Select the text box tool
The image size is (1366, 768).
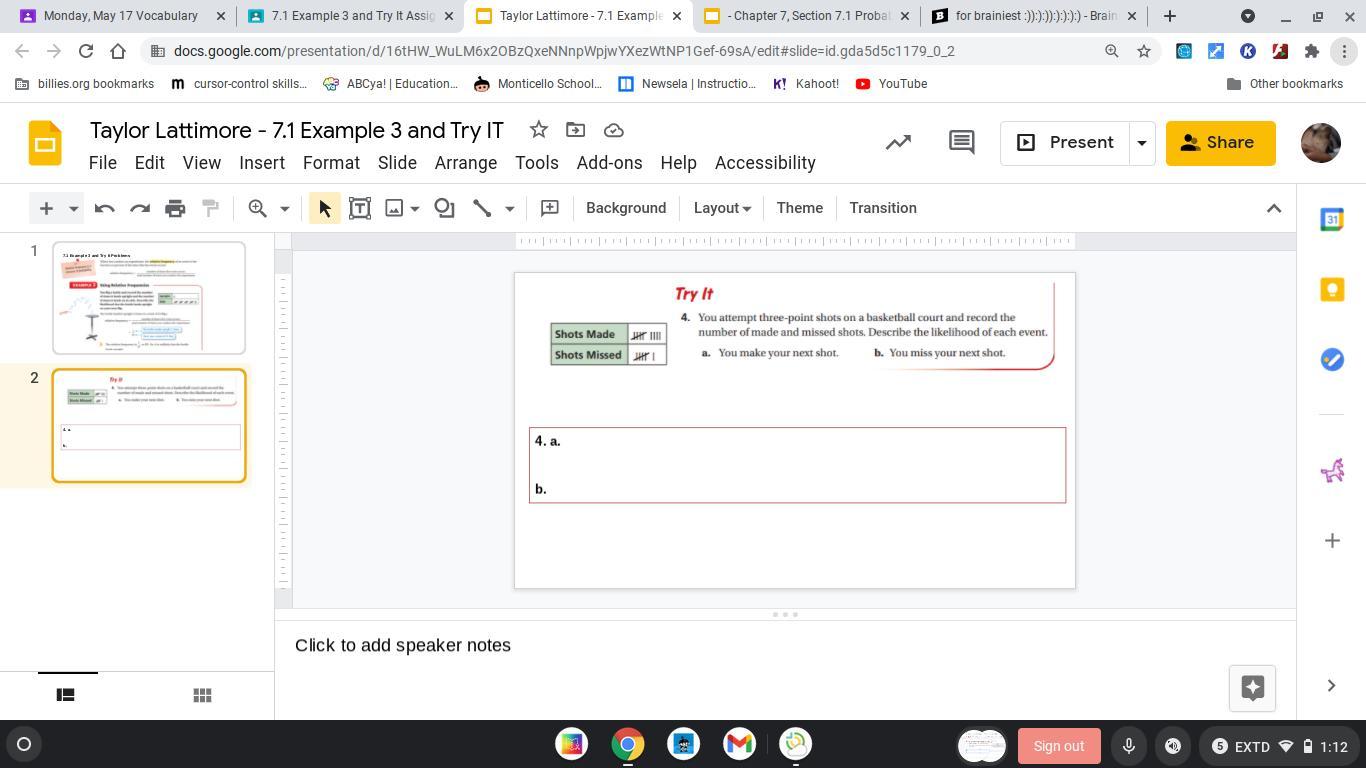pos(360,208)
